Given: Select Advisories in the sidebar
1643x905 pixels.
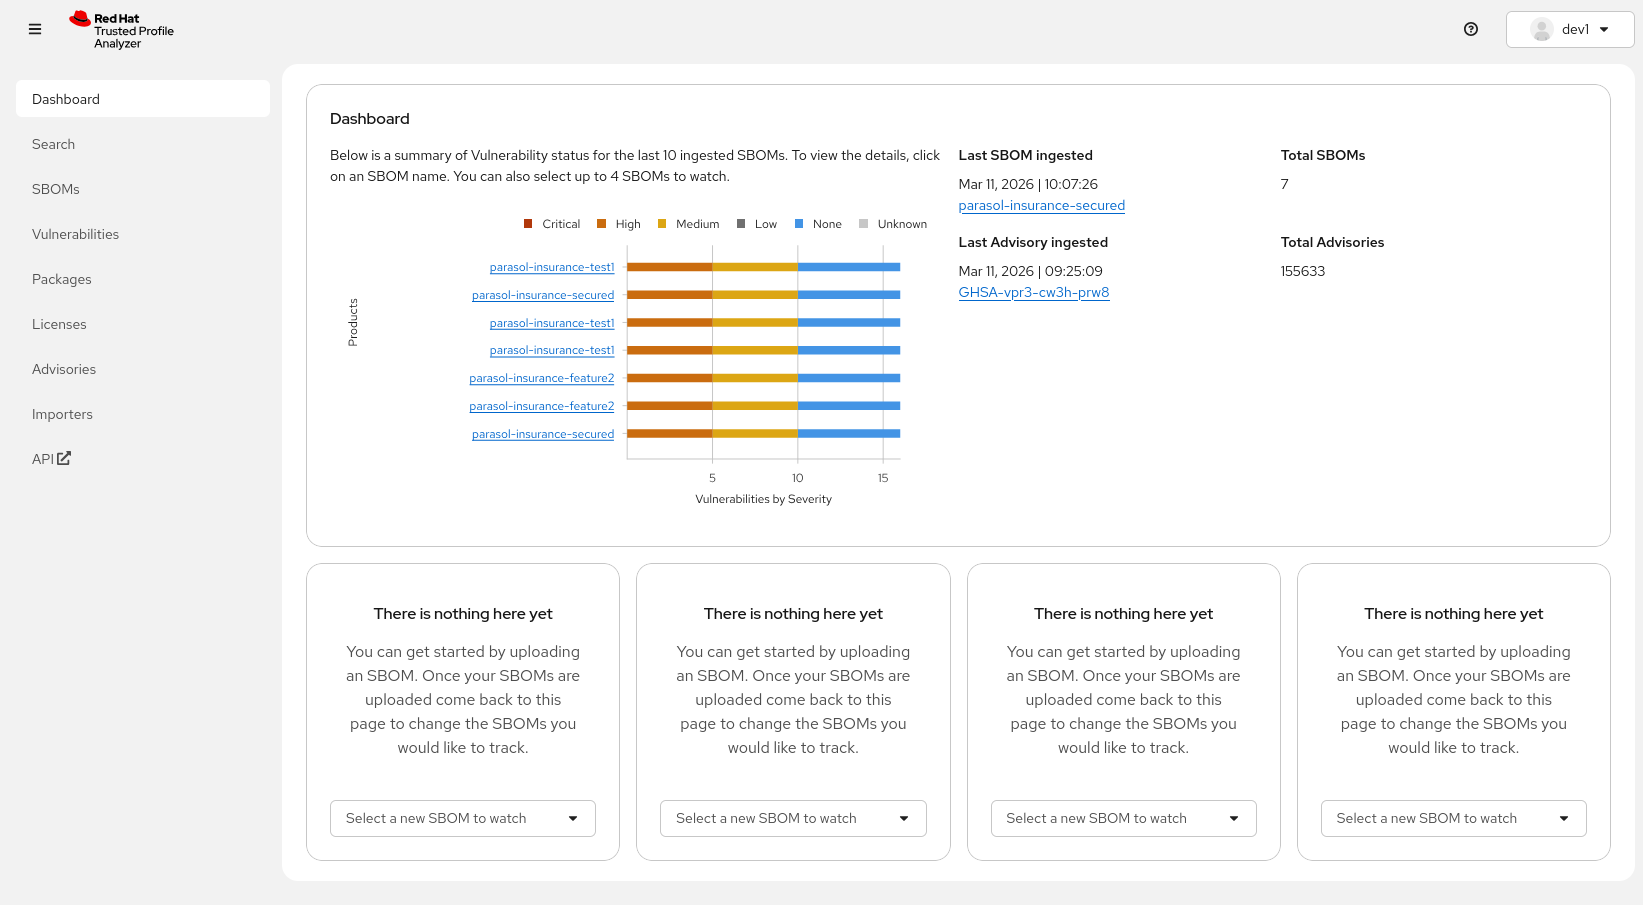Looking at the screenshot, I should tap(63, 368).
